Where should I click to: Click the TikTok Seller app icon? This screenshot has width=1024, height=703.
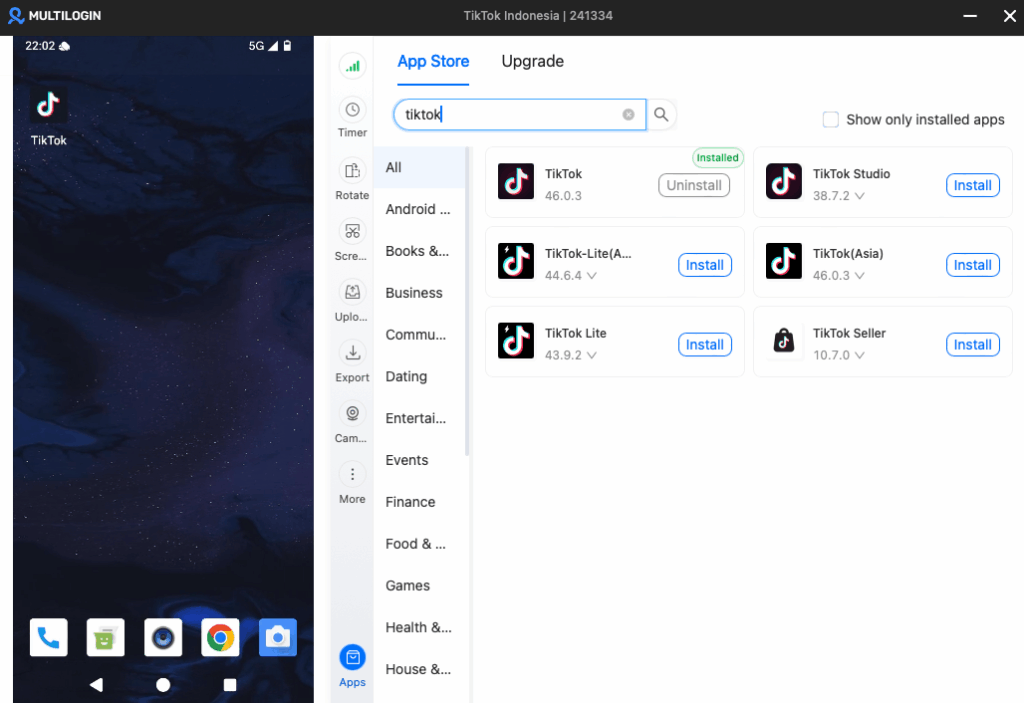(x=784, y=340)
